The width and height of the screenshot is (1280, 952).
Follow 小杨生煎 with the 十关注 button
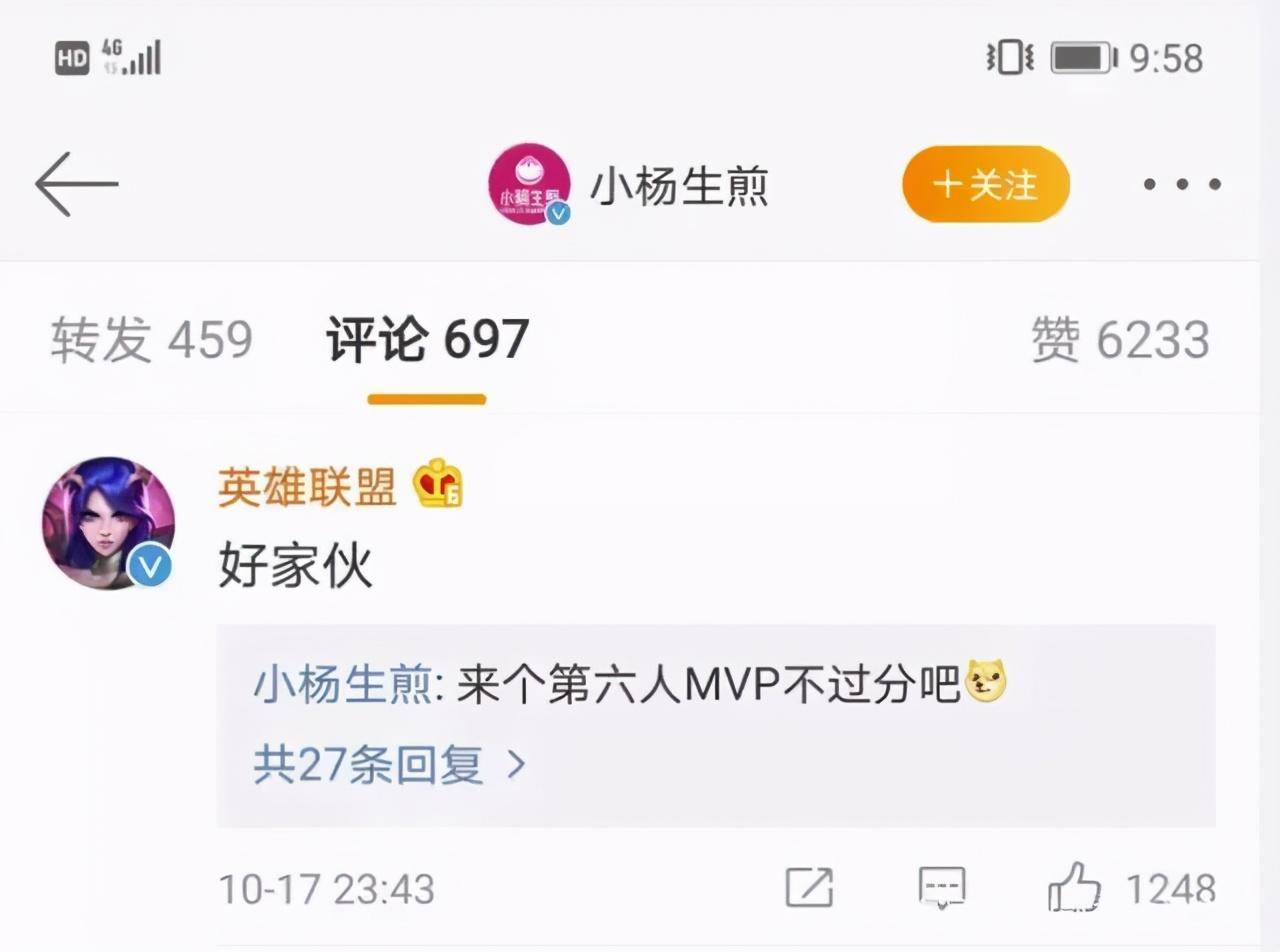986,185
